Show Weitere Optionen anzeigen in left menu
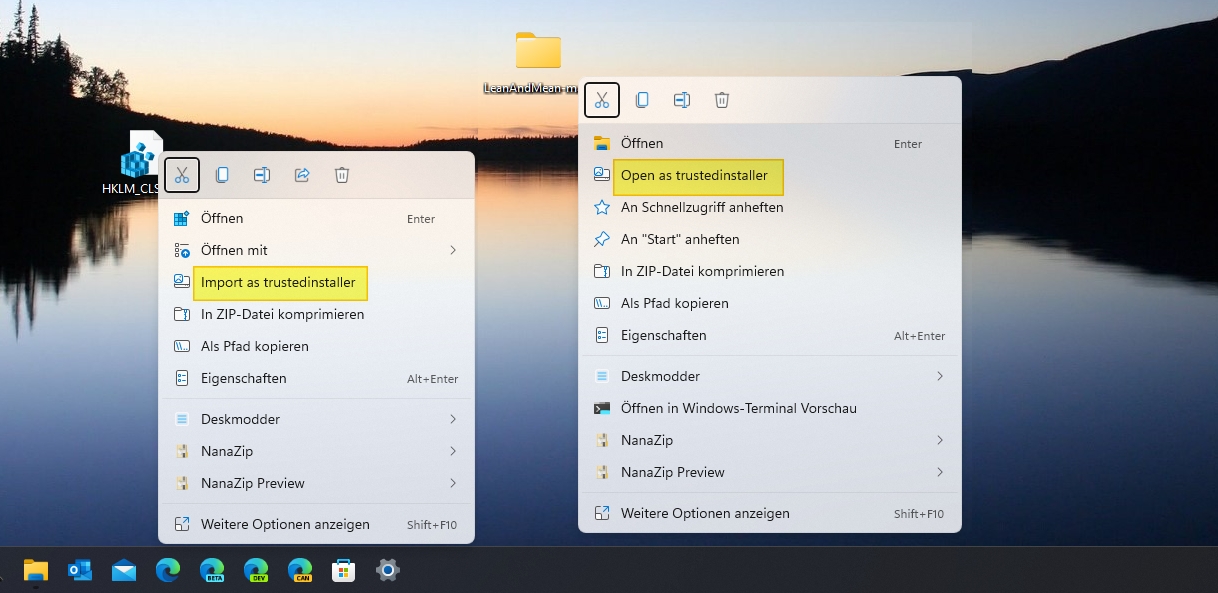The image size is (1218, 593). point(316,524)
